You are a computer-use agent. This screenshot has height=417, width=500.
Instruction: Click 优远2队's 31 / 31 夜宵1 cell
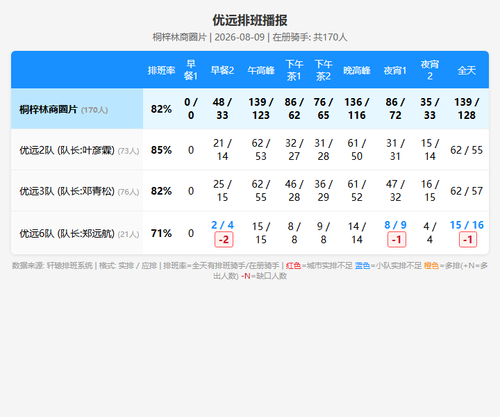tap(395, 150)
